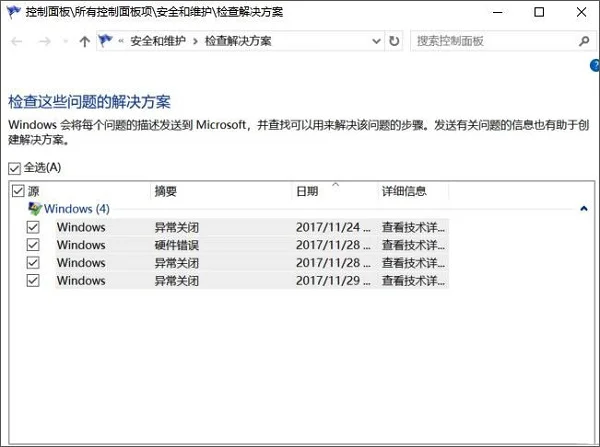The height and width of the screenshot is (447, 600).
Task: Refresh the current control panel page
Action: click(x=394, y=41)
